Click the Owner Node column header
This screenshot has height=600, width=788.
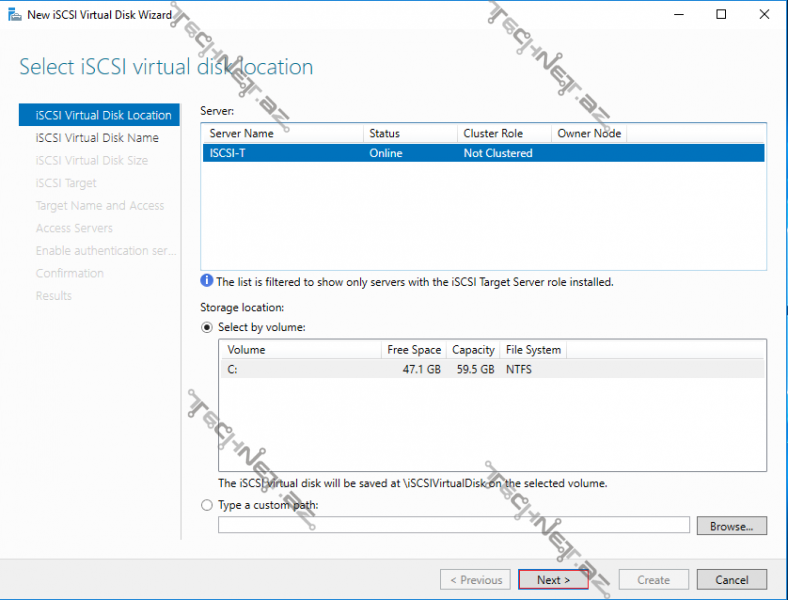coord(588,133)
